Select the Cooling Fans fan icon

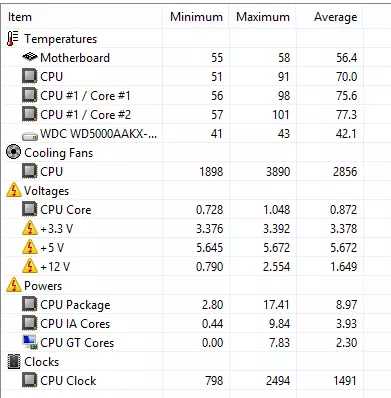point(13,152)
